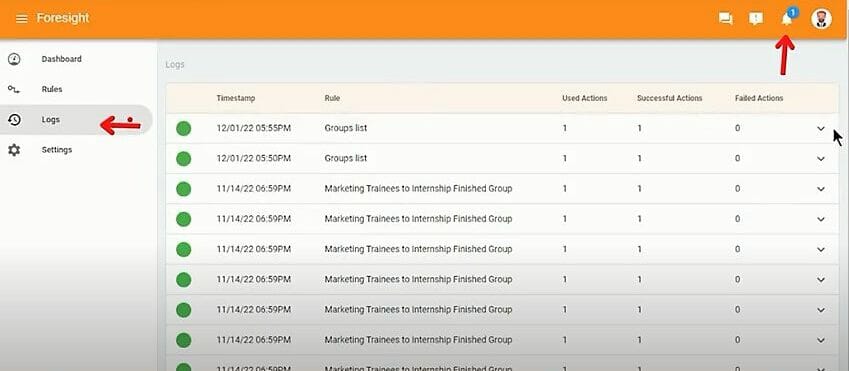
Task: Click green status dot for 05:50PM log
Action: [184, 159]
